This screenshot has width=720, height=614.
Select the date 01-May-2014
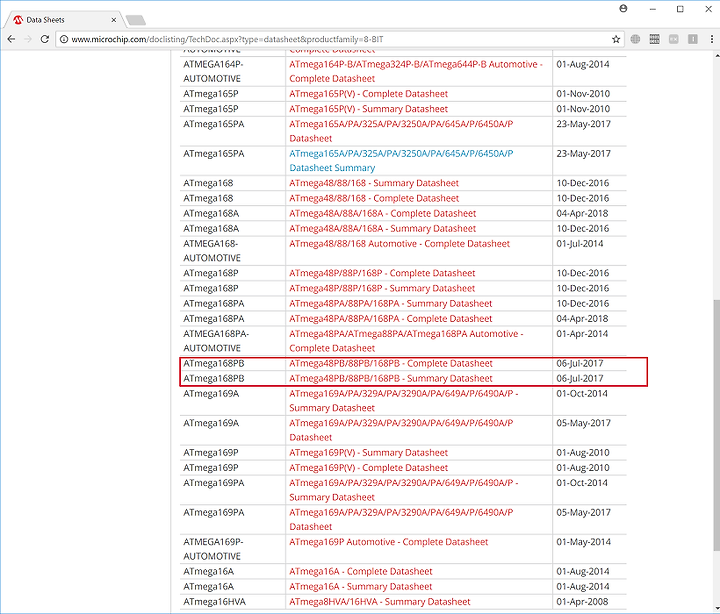(583, 542)
